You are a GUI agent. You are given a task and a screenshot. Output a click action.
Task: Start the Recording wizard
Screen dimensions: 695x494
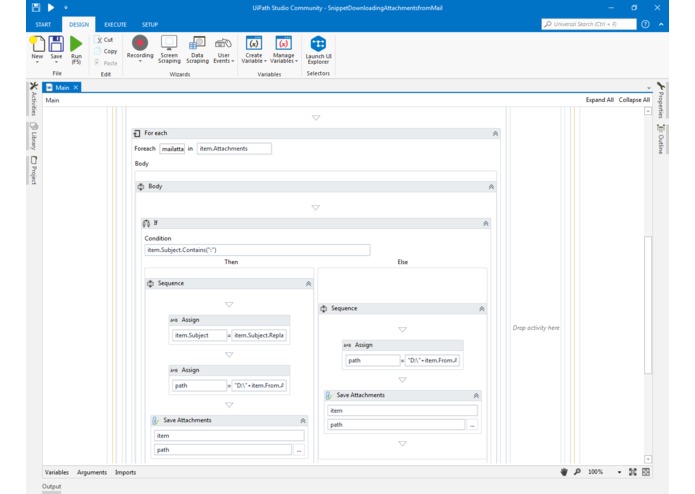pos(140,48)
